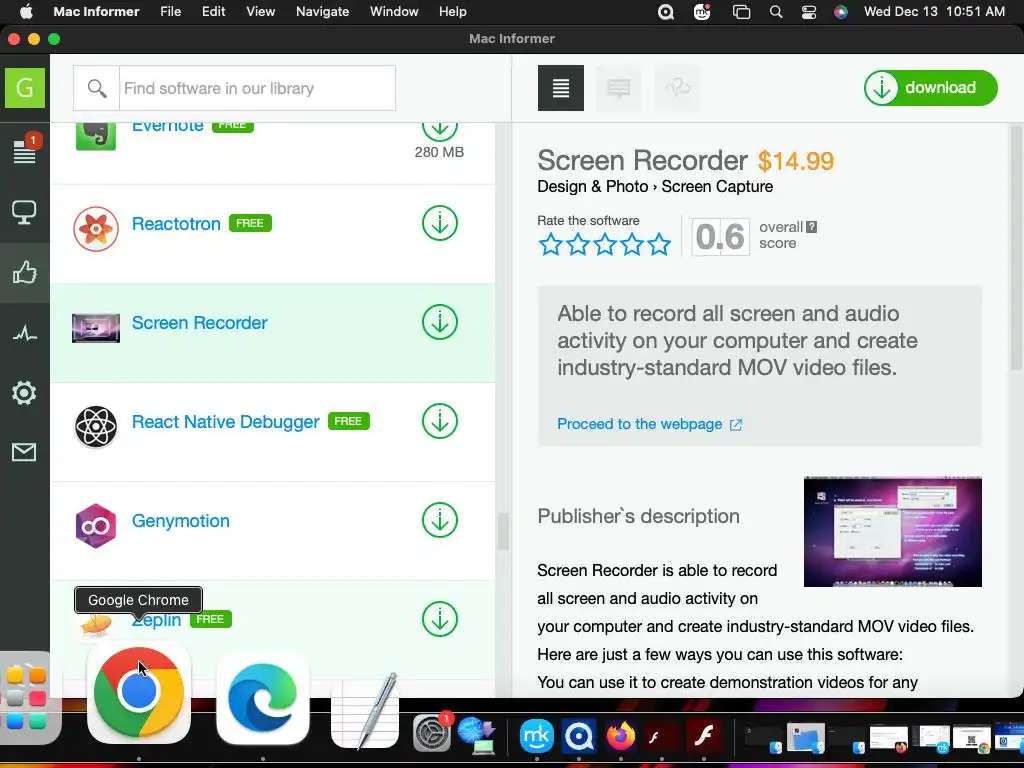
Task: Click the $14.99 price label
Action: coord(795,161)
